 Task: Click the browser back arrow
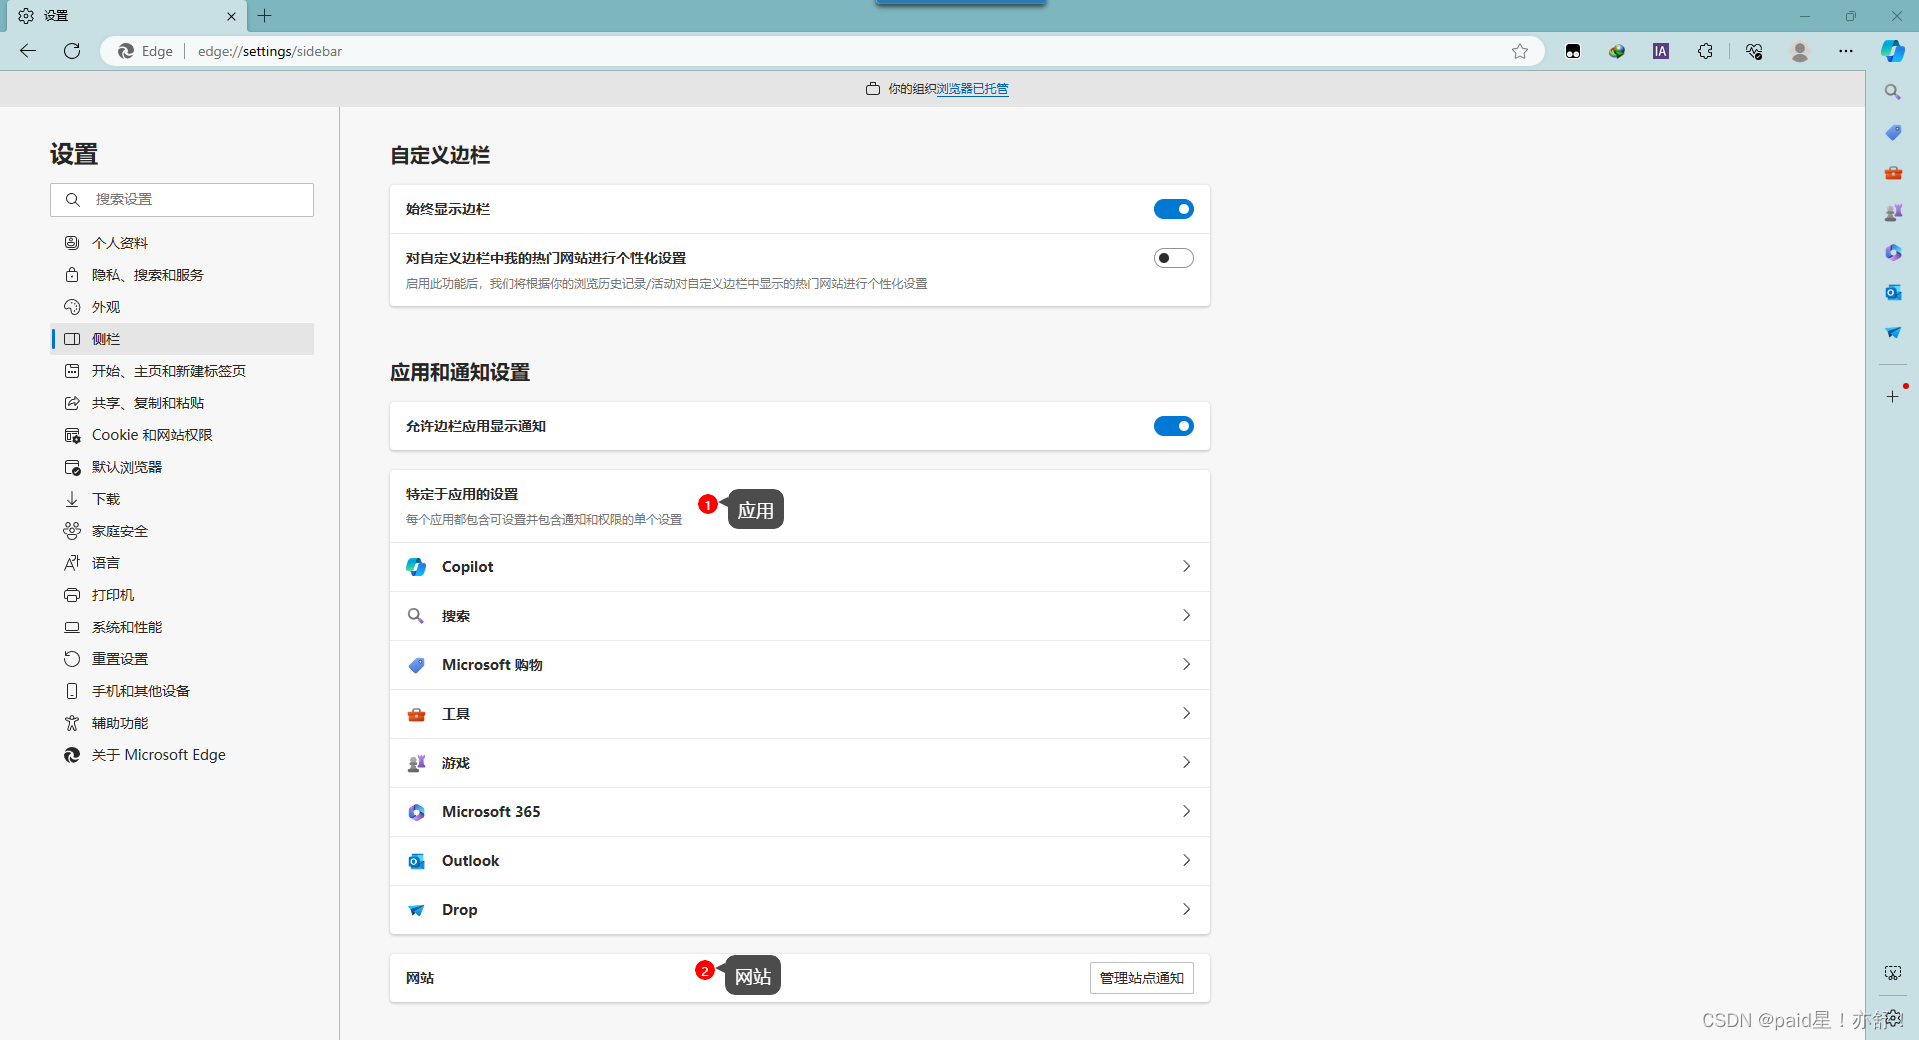pos(28,51)
